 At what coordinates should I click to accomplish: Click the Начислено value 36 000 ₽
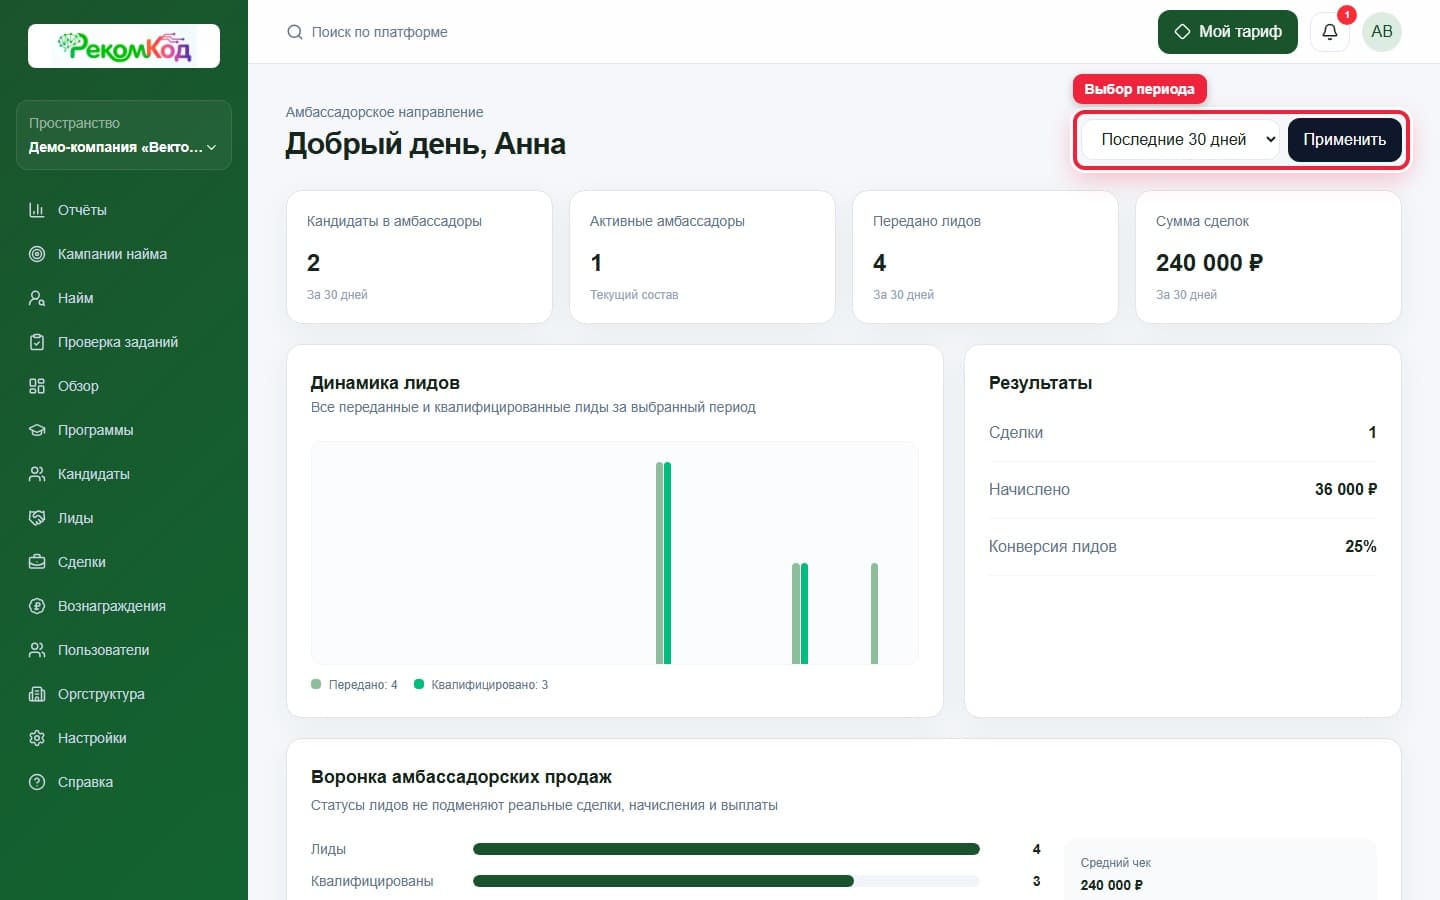click(x=1345, y=489)
